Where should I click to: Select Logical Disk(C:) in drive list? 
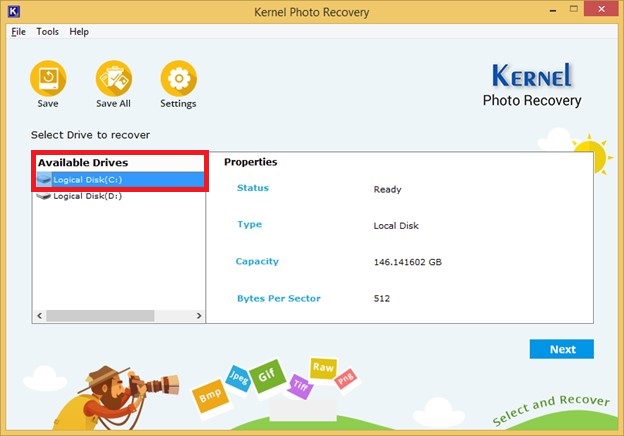[119, 179]
